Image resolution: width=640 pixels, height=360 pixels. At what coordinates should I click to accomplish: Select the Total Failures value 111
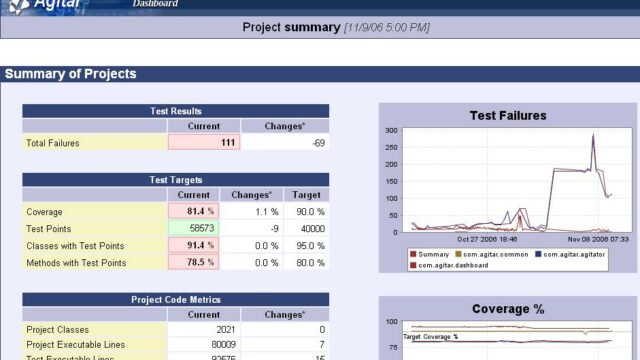pos(204,142)
